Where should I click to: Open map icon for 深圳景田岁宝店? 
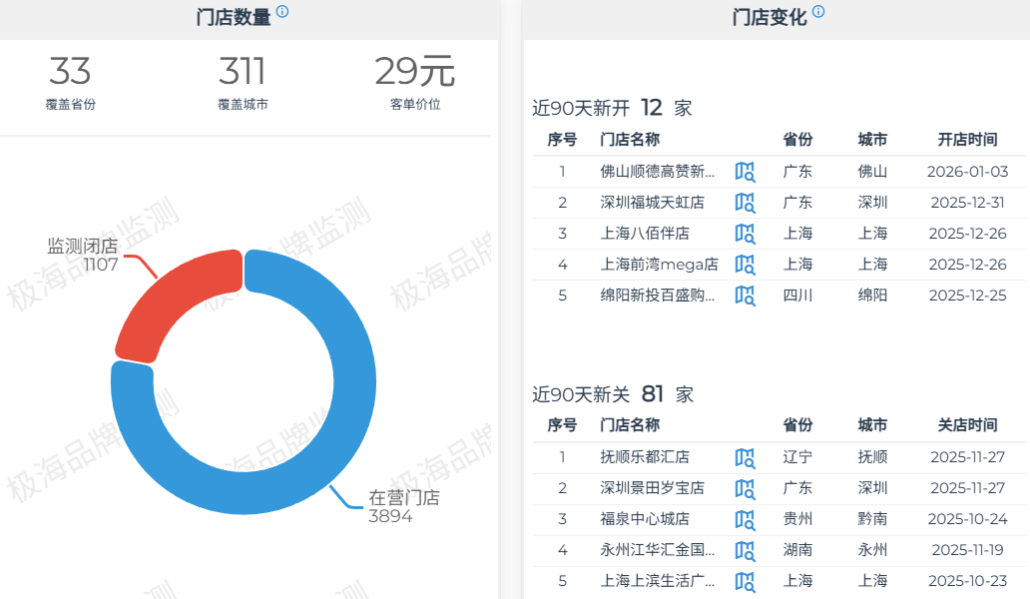pyautogui.click(x=745, y=488)
